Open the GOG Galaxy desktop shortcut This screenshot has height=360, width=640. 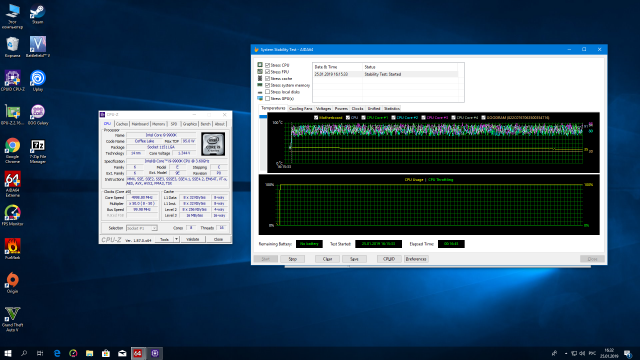pos(38,114)
